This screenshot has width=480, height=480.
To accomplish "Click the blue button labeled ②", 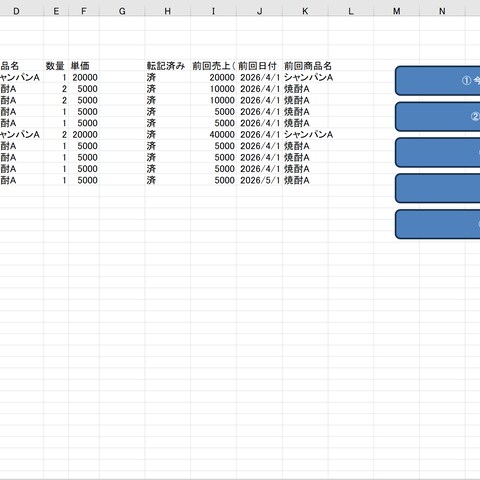I will 438,117.
